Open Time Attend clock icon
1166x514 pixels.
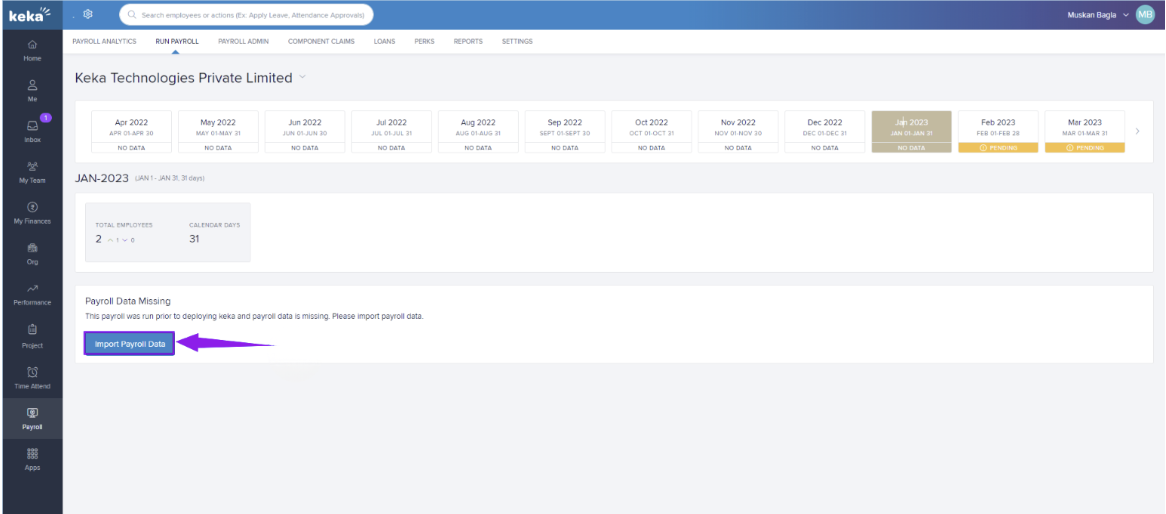click(x=32, y=377)
